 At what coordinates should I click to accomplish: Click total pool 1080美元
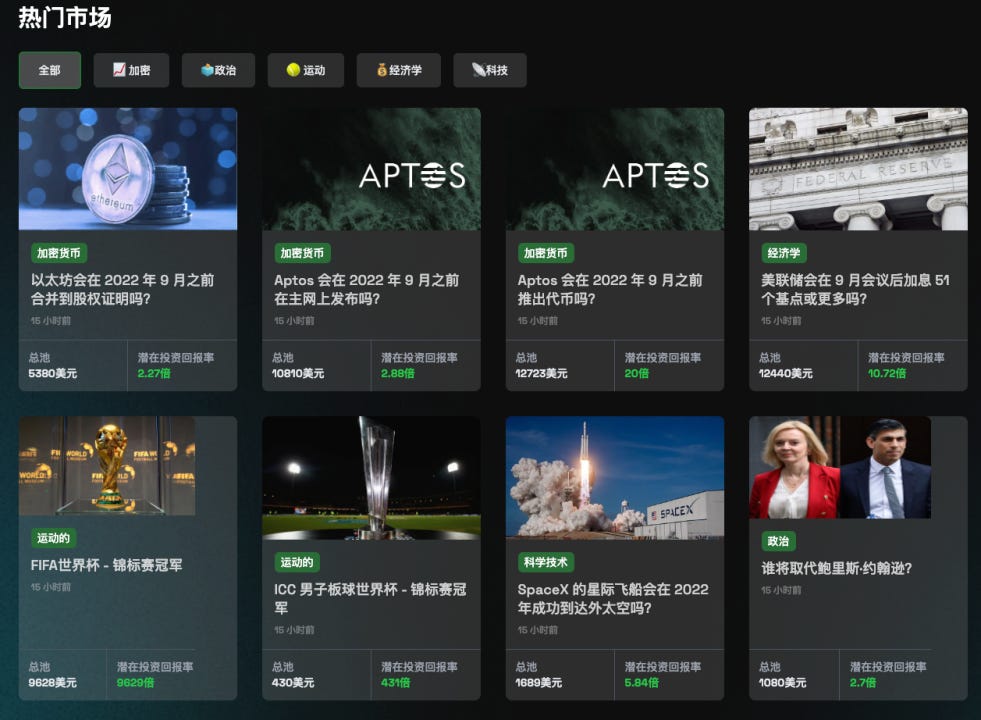(x=783, y=682)
